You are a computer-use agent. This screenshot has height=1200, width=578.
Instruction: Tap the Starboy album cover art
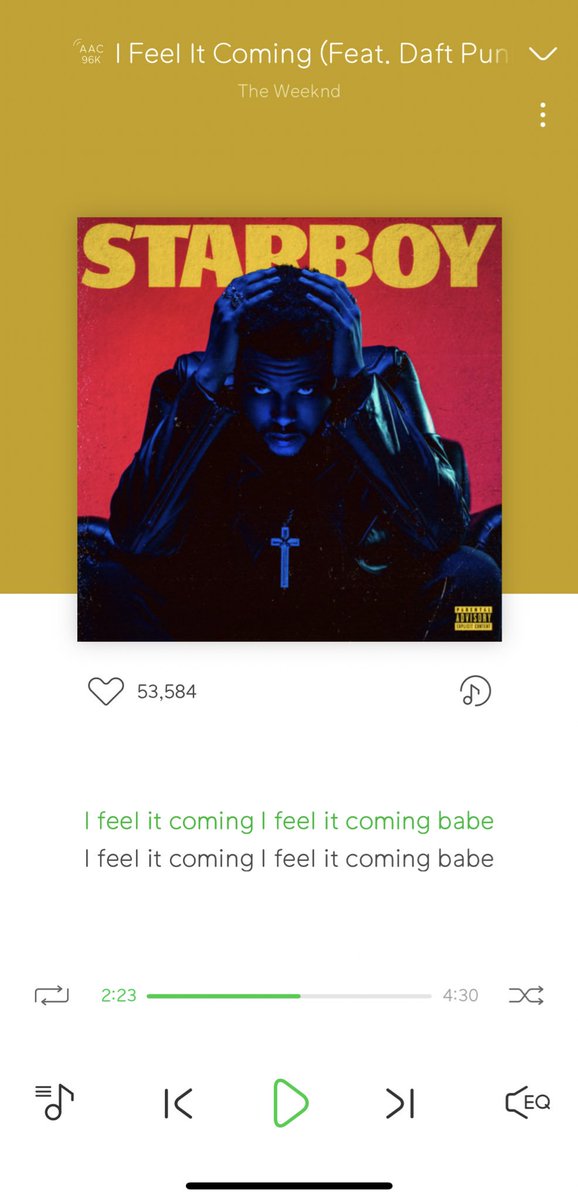point(289,429)
